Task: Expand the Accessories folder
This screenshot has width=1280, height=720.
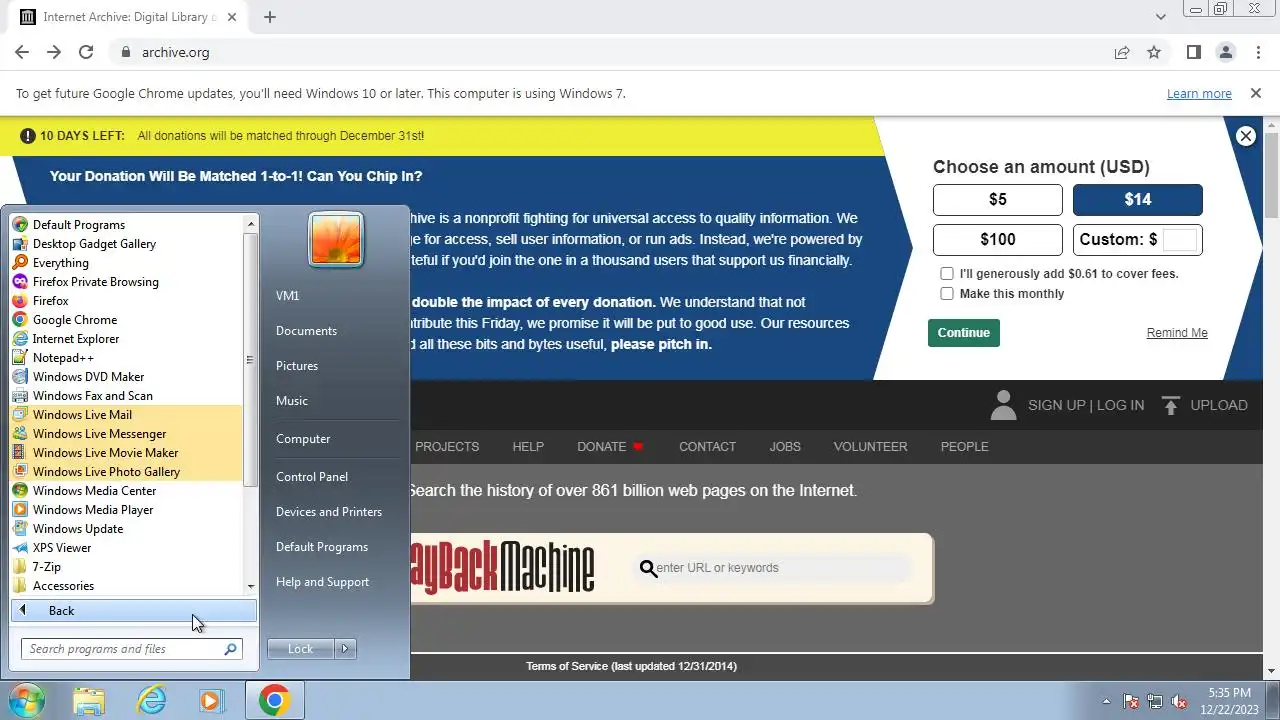Action: 62,586
